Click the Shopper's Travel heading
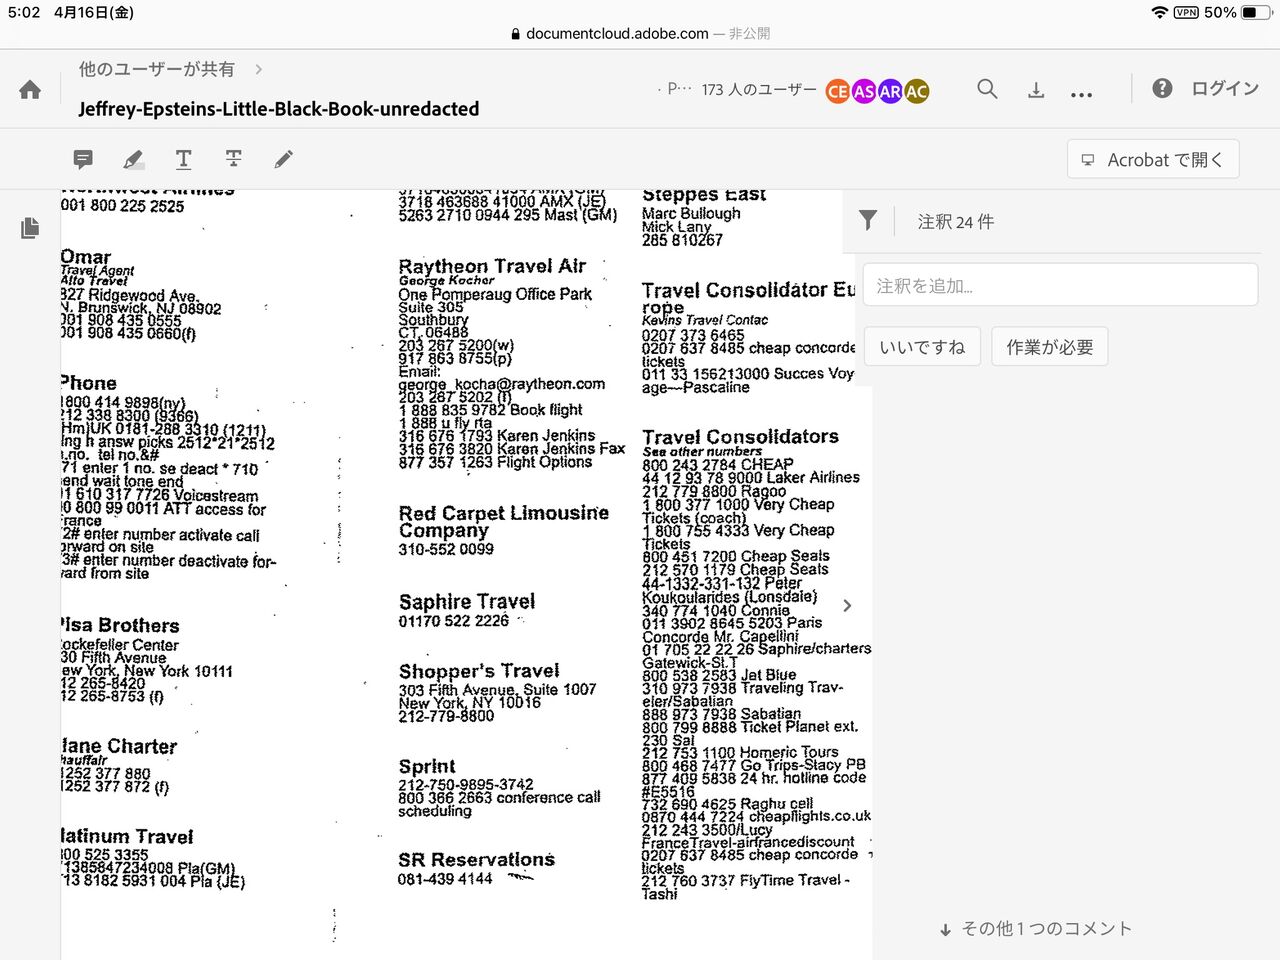This screenshot has width=1280, height=960. pyautogui.click(x=479, y=671)
